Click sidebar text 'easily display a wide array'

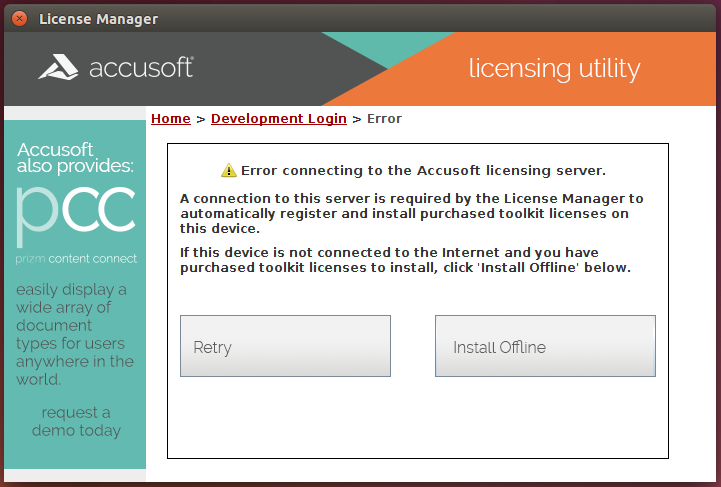click(x=75, y=335)
